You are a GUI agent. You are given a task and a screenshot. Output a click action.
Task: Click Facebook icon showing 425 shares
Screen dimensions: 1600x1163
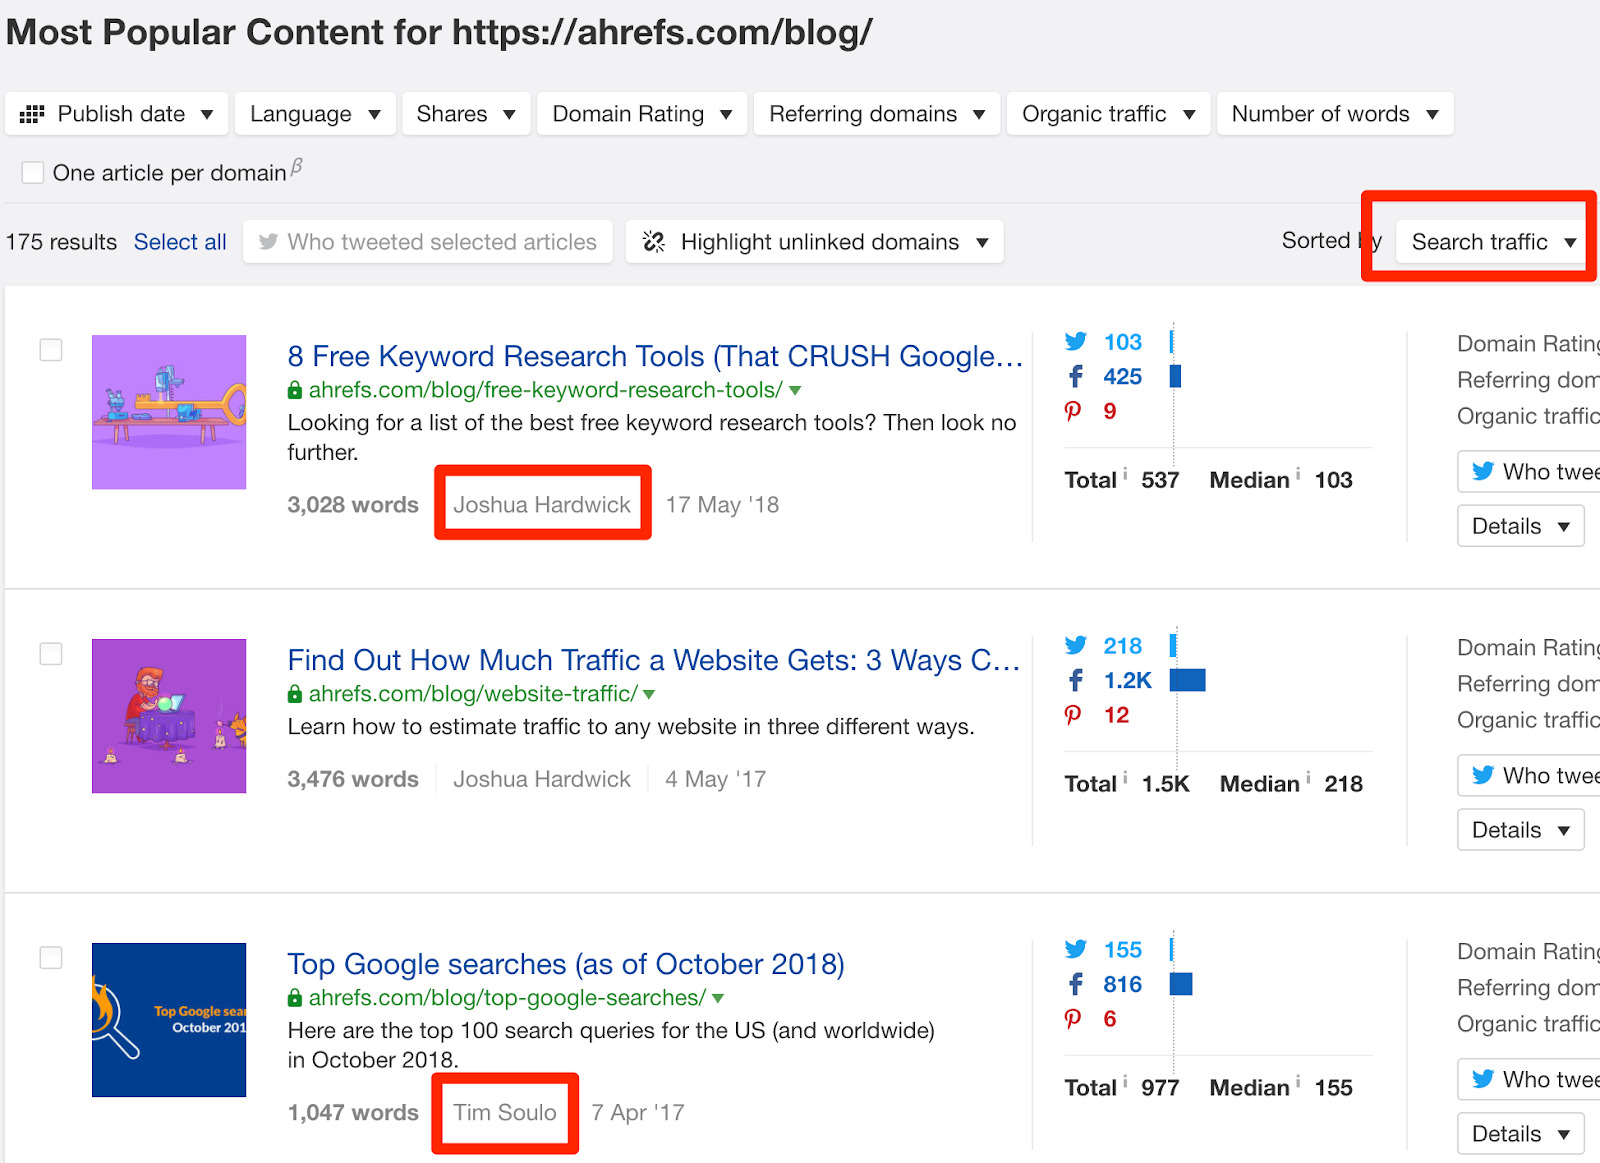(1076, 377)
